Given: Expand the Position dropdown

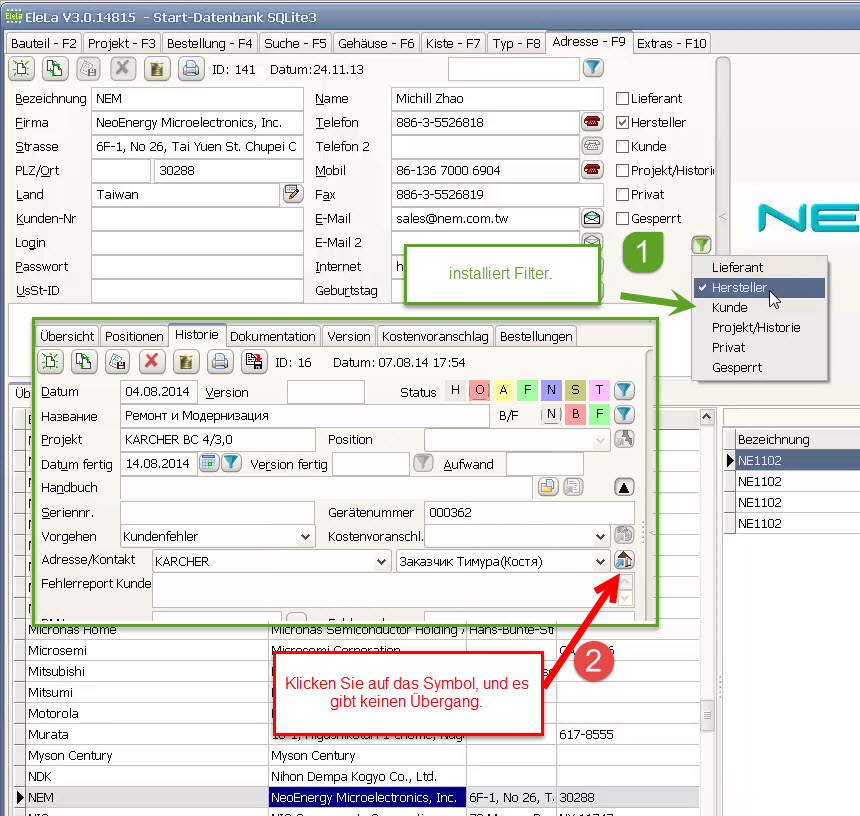Looking at the screenshot, I should pyautogui.click(x=601, y=440).
